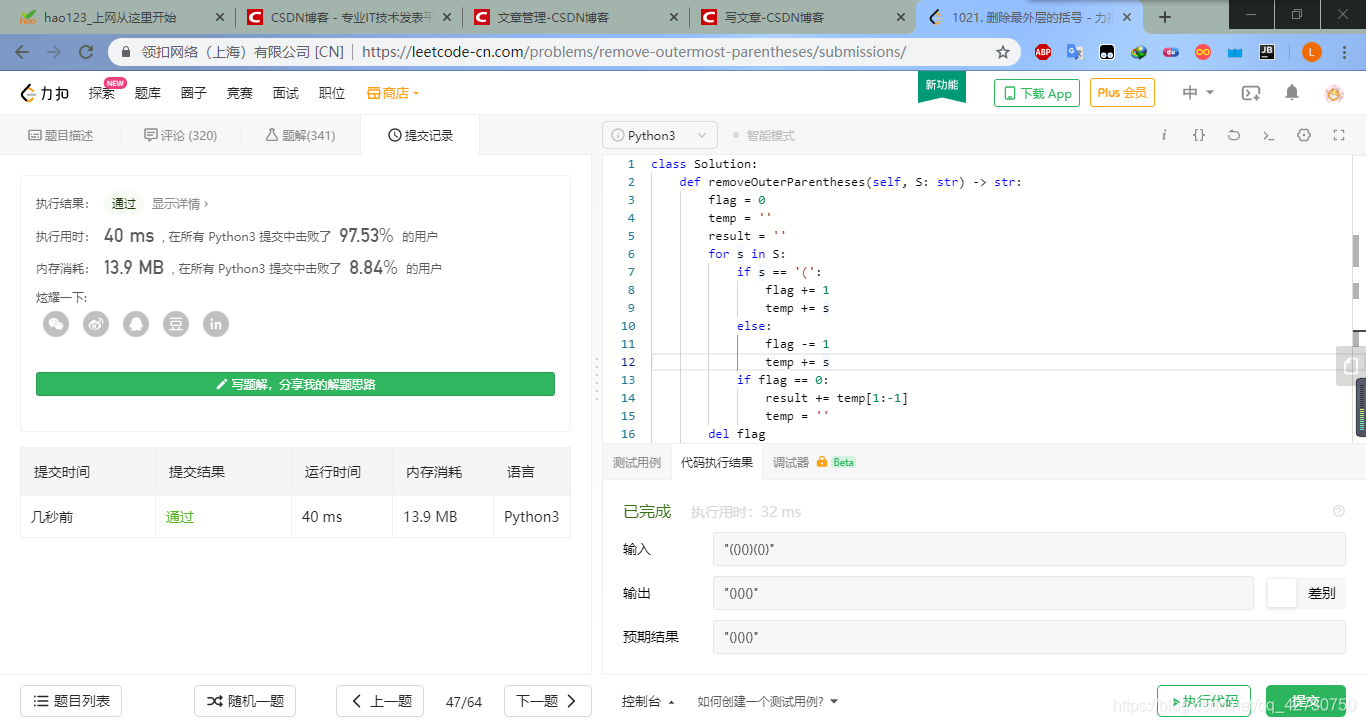
Task: Switch to 题解(341) tab
Action: point(300,135)
